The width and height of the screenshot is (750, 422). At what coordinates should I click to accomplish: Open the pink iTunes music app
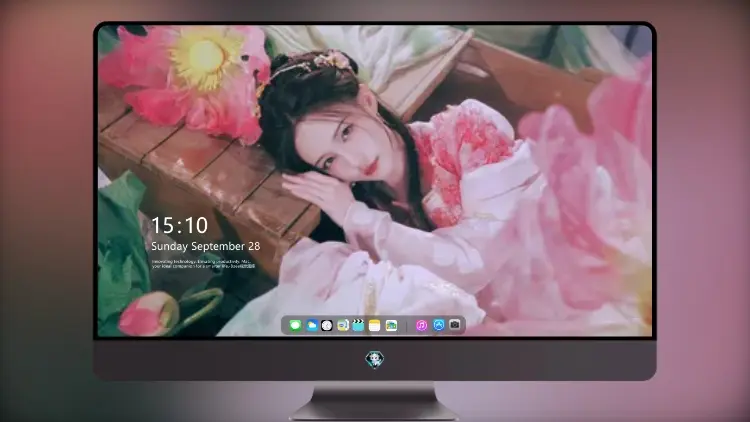pyautogui.click(x=421, y=325)
